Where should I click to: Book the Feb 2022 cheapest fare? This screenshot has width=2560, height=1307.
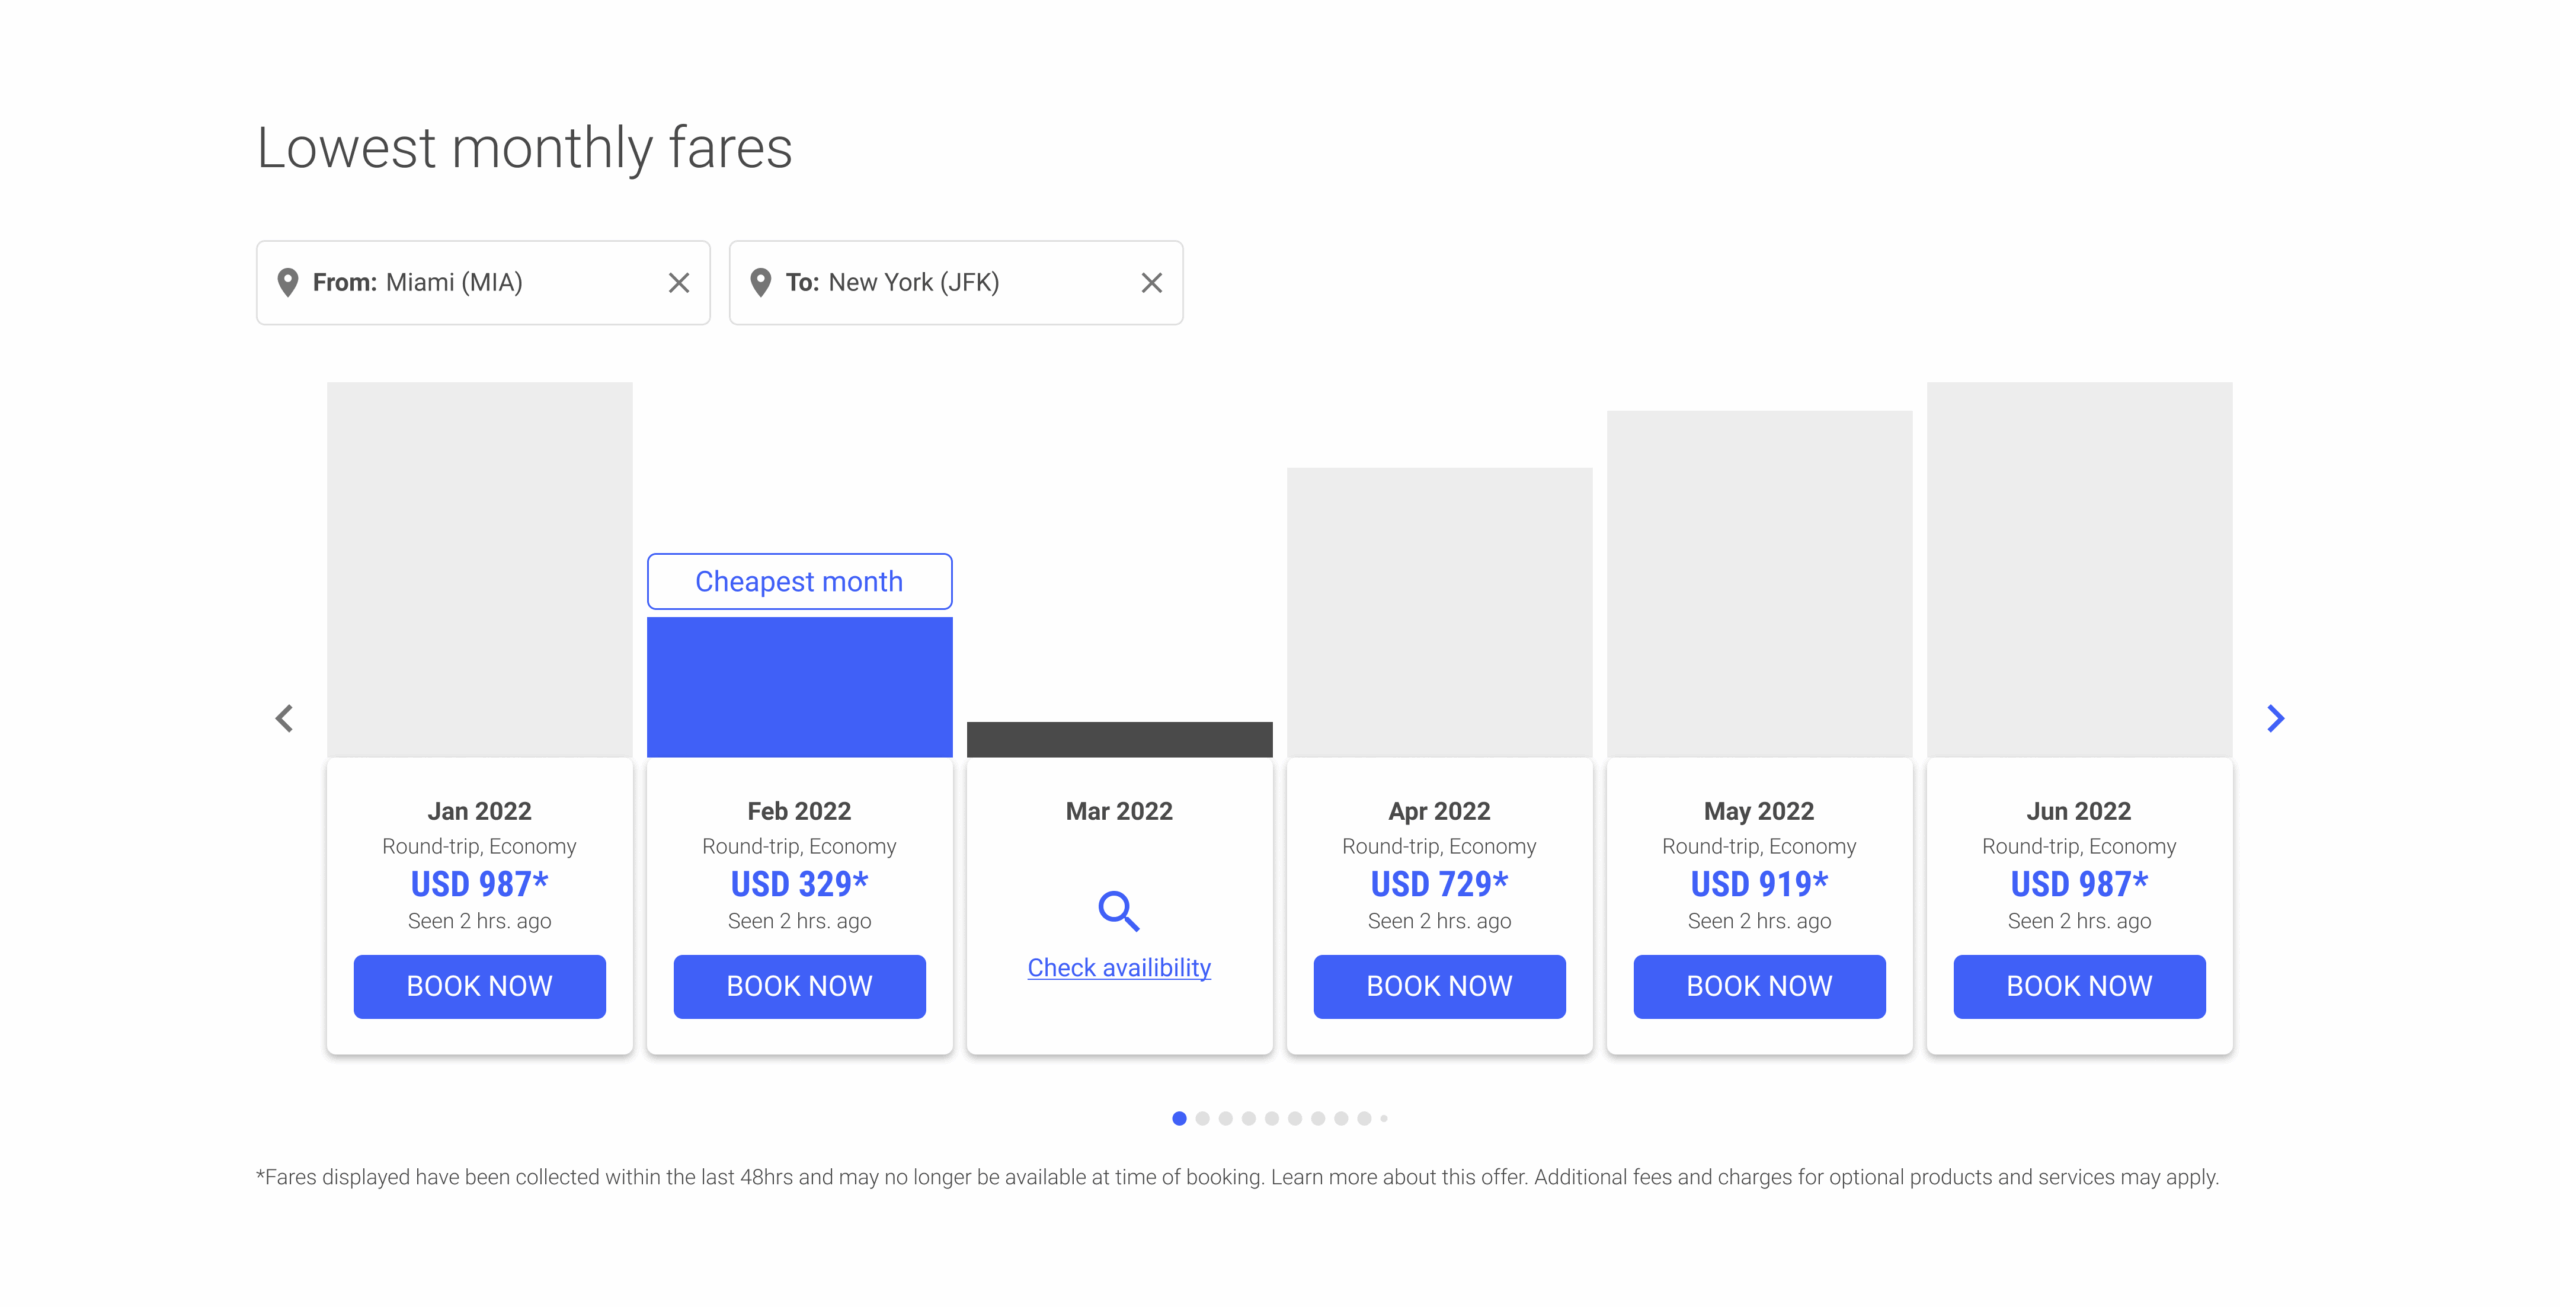tap(799, 986)
